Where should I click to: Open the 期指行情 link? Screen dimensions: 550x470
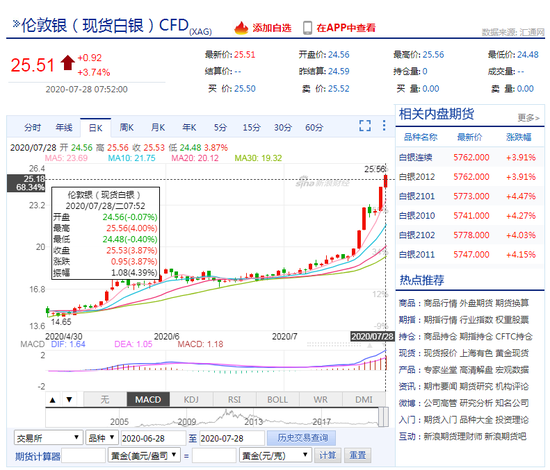click(440, 320)
